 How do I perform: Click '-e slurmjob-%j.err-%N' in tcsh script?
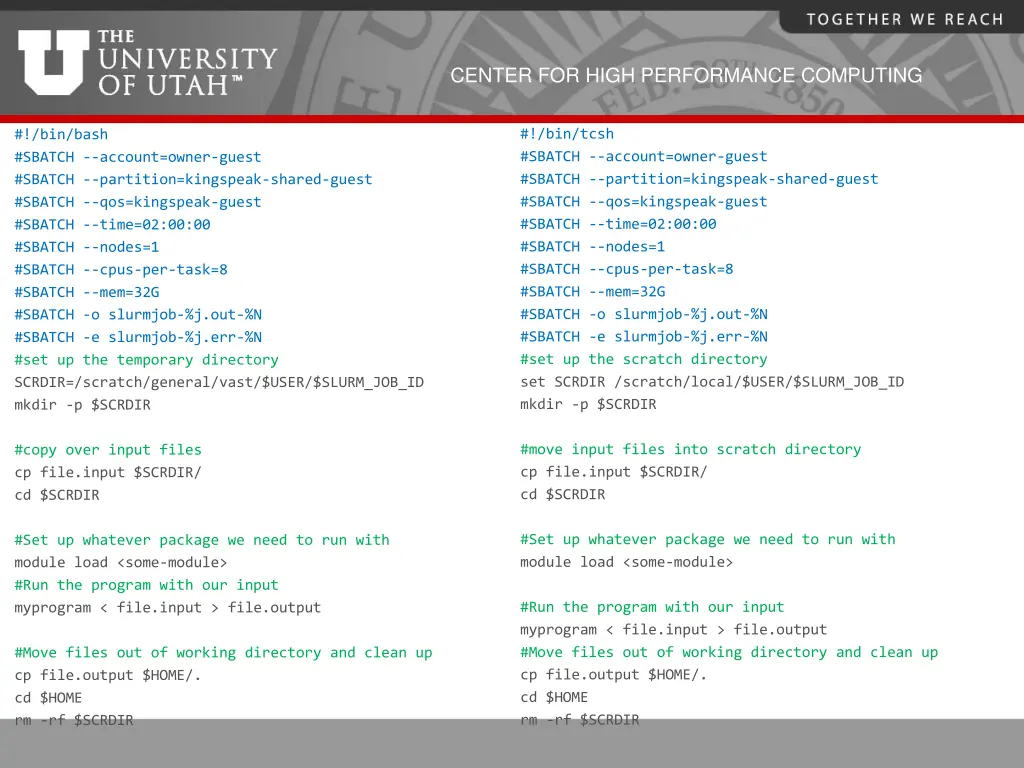point(643,337)
